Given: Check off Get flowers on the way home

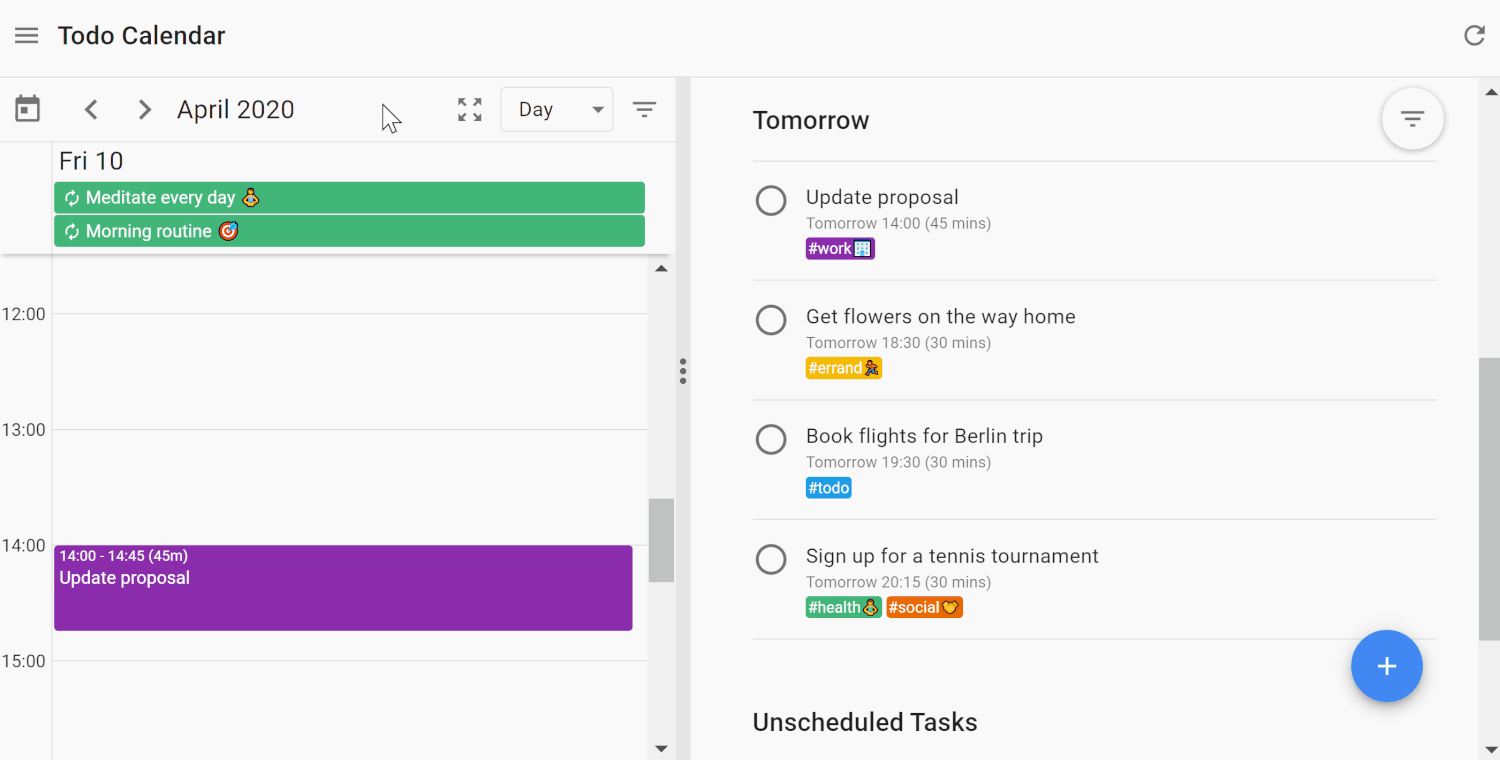Looking at the screenshot, I should coord(771,320).
